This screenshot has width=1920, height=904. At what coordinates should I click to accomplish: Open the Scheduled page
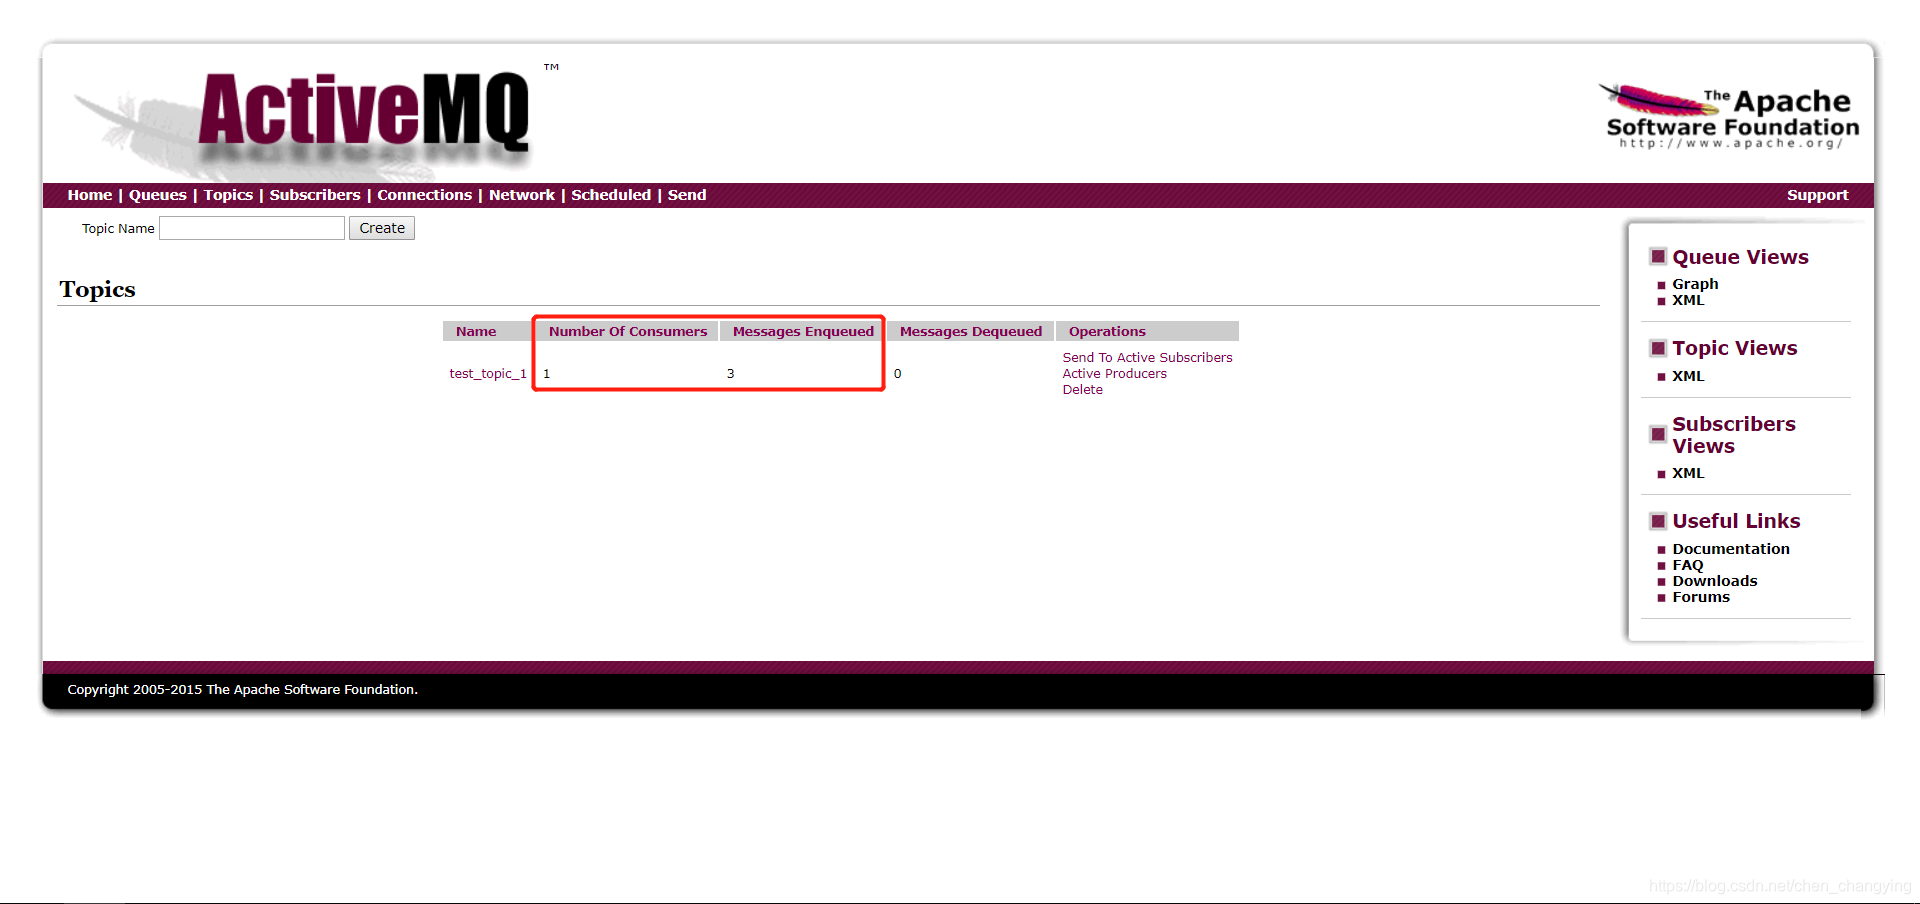tap(611, 195)
